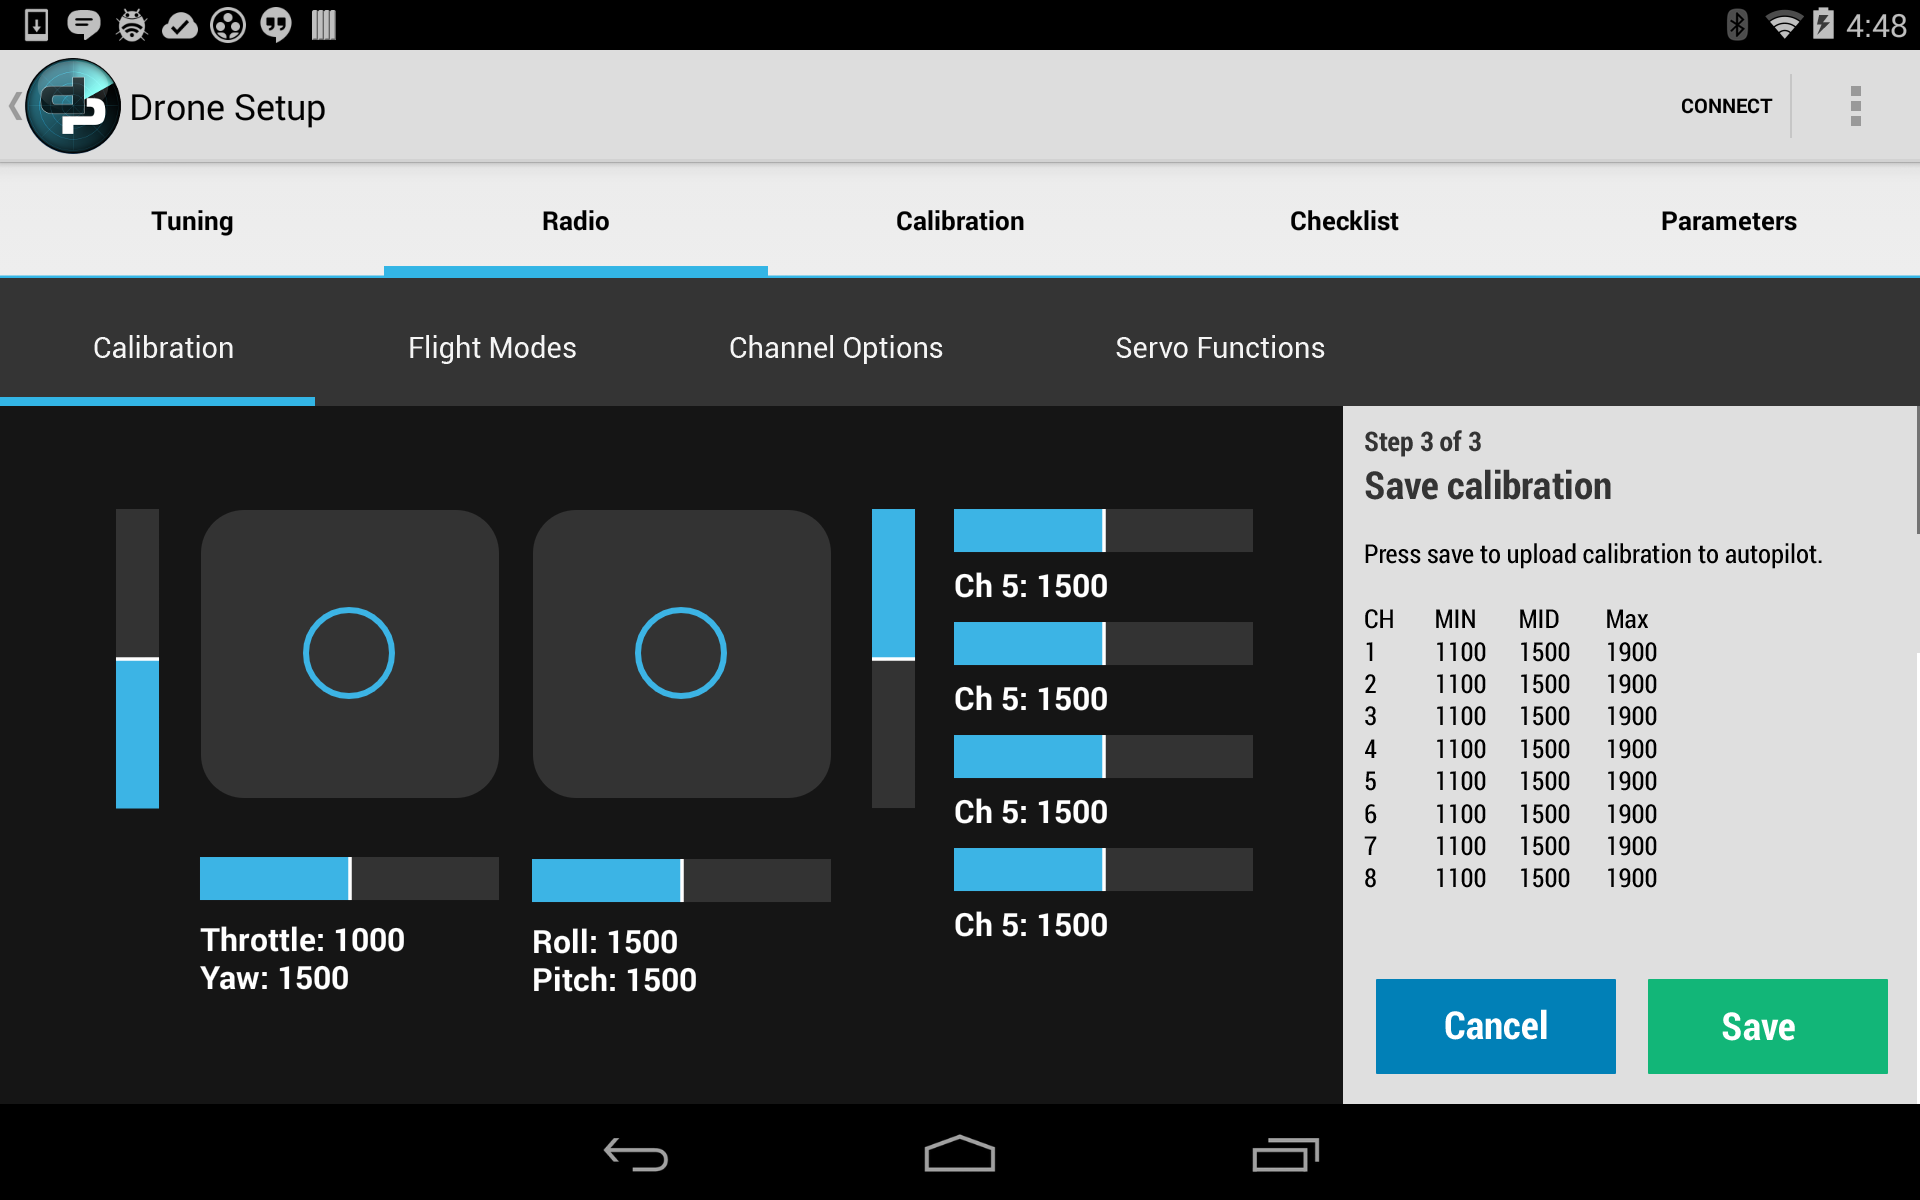View battery status icon
This screenshot has width=1920, height=1200.
coord(1825,24)
